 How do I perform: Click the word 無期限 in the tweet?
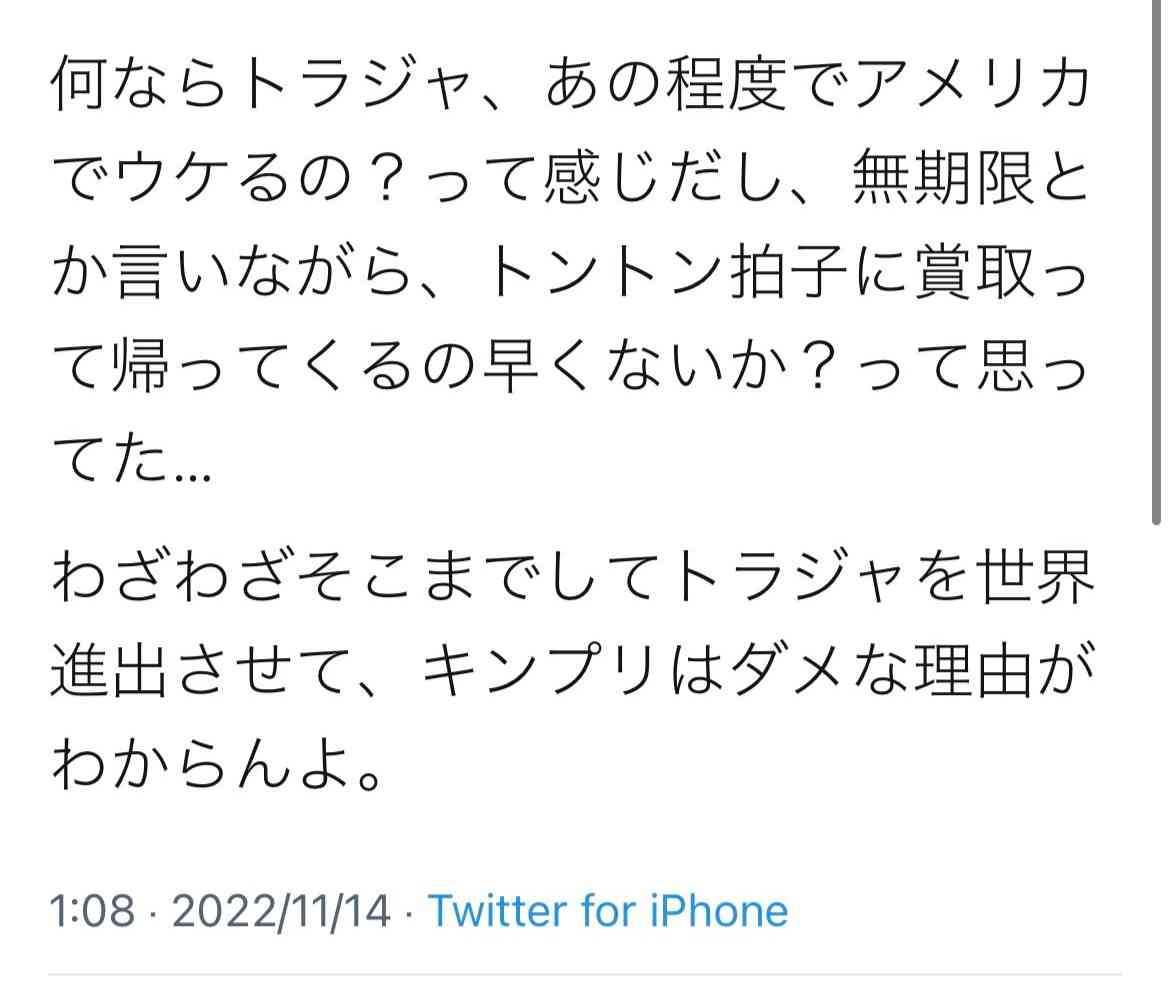pos(943,178)
